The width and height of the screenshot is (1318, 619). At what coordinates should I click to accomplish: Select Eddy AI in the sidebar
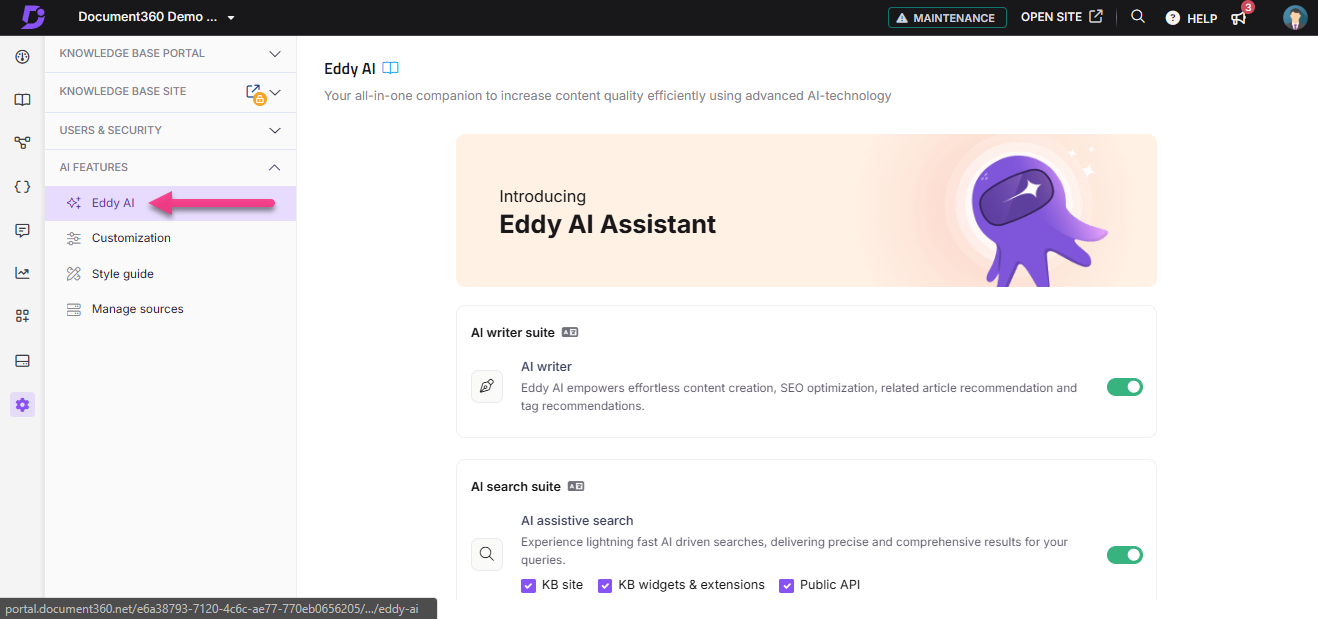pyautogui.click(x=170, y=203)
